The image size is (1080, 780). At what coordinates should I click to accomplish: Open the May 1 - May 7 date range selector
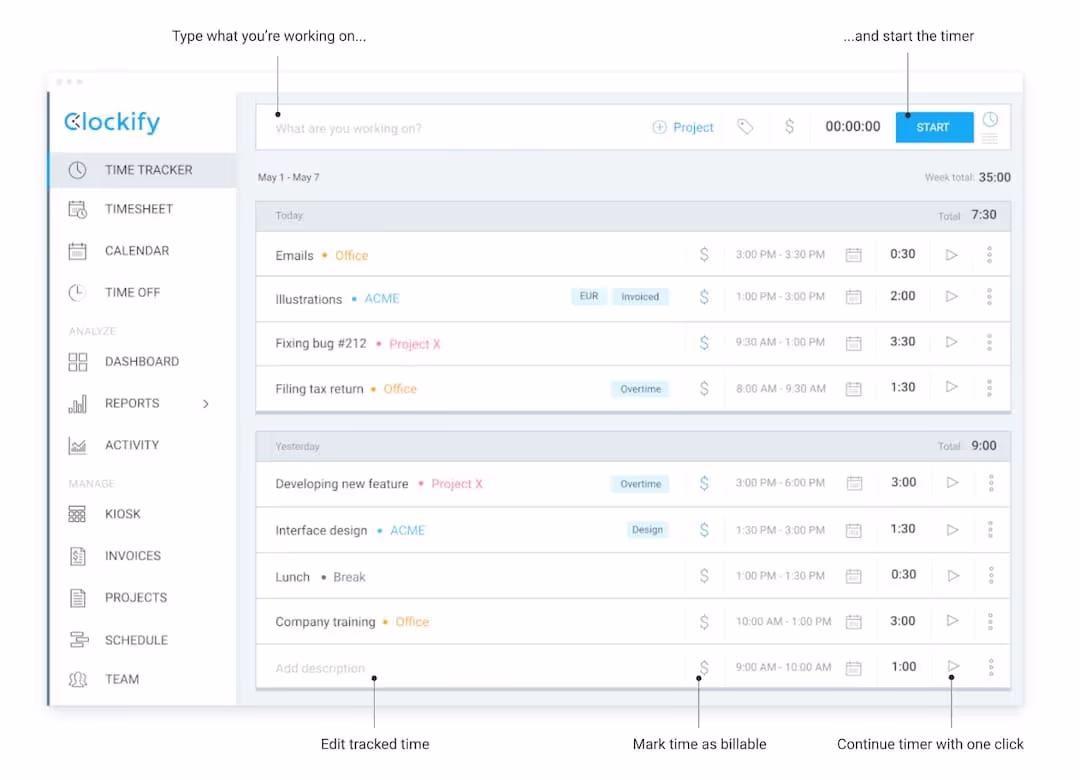[x=288, y=177]
